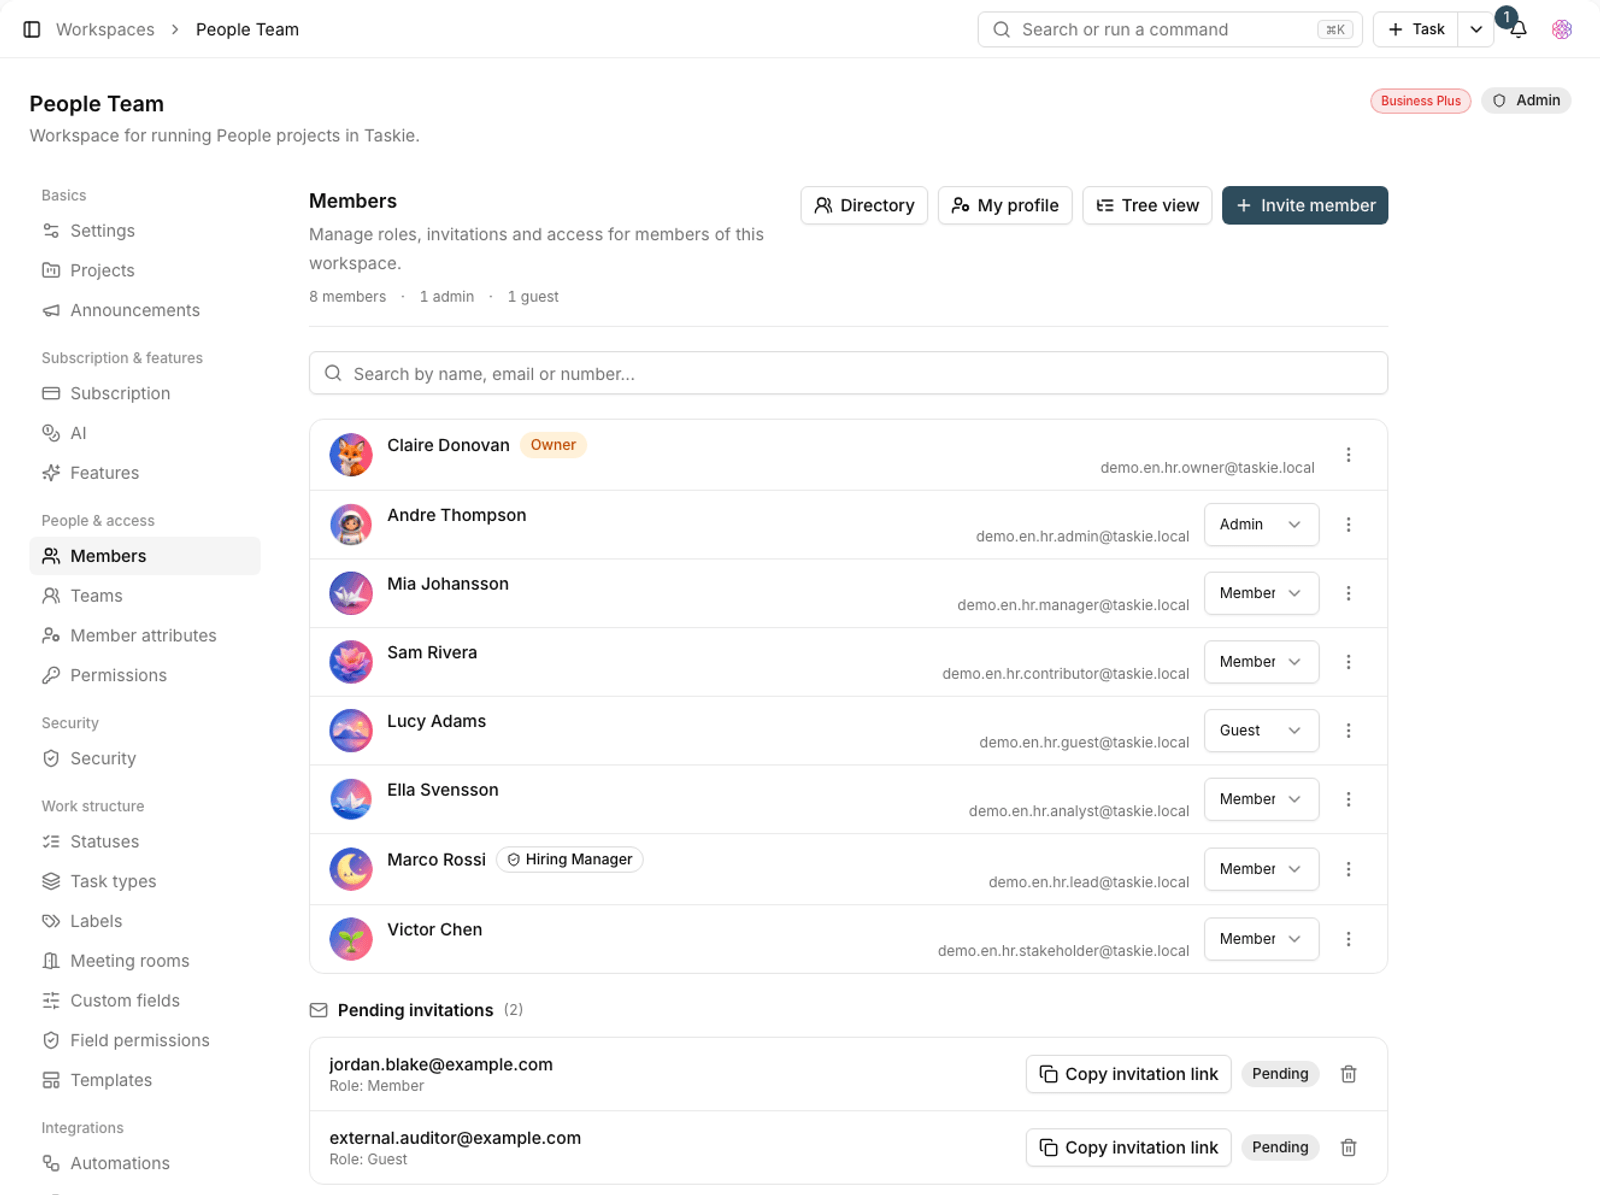Toggle the sidebar panel icon
Screen dimensions: 1600x1195
click(x=32, y=29)
